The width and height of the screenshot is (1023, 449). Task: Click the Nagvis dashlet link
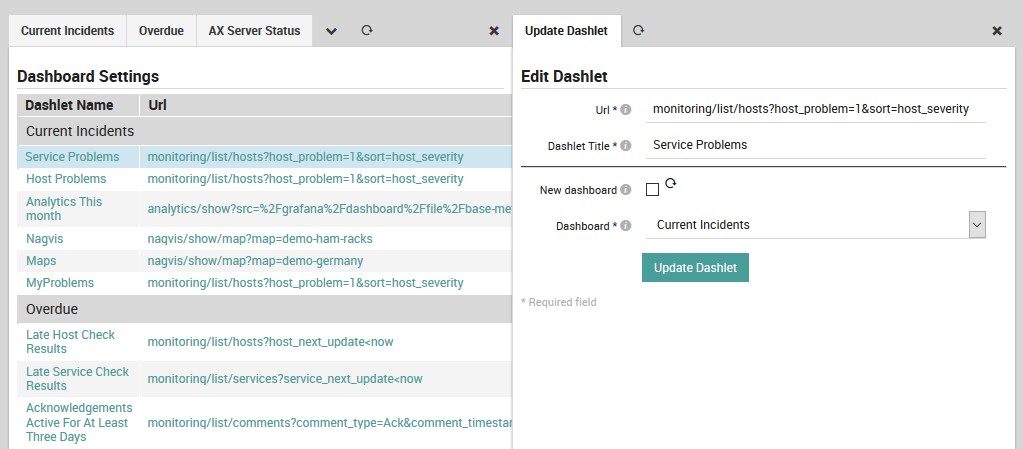(x=45, y=239)
